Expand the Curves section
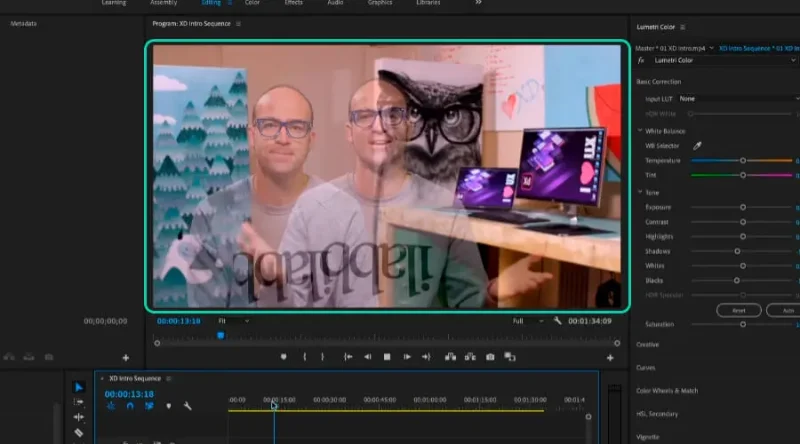The width and height of the screenshot is (800, 444). coord(645,368)
